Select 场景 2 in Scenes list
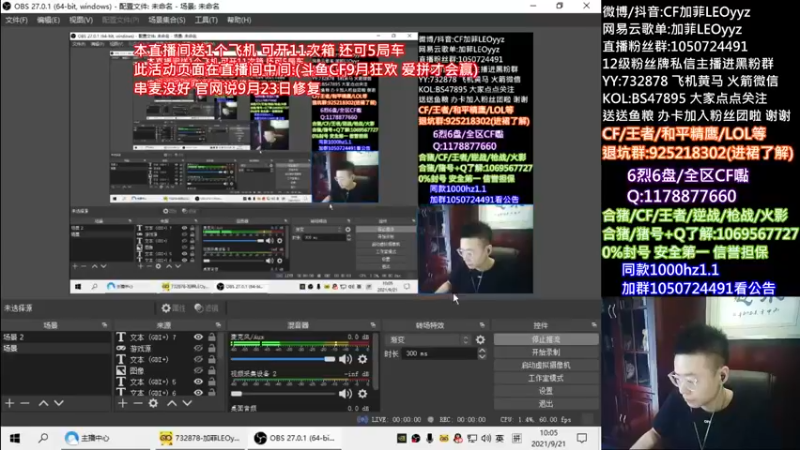The width and height of the screenshot is (800, 450). pos(56,337)
